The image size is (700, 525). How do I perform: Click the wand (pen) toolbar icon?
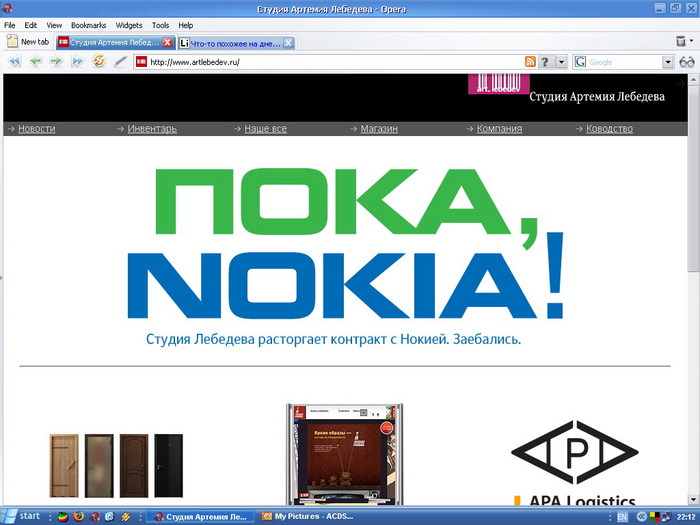tap(120, 61)
